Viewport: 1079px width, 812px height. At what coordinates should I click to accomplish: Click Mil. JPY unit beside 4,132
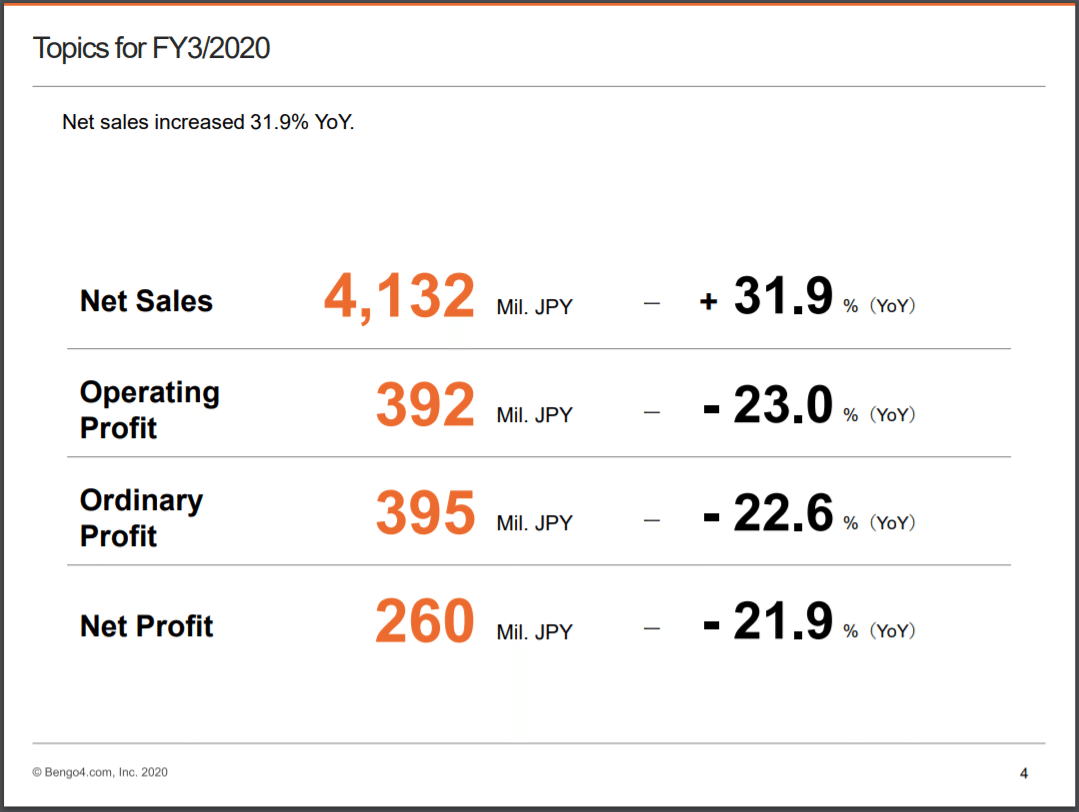click(535, 307)
